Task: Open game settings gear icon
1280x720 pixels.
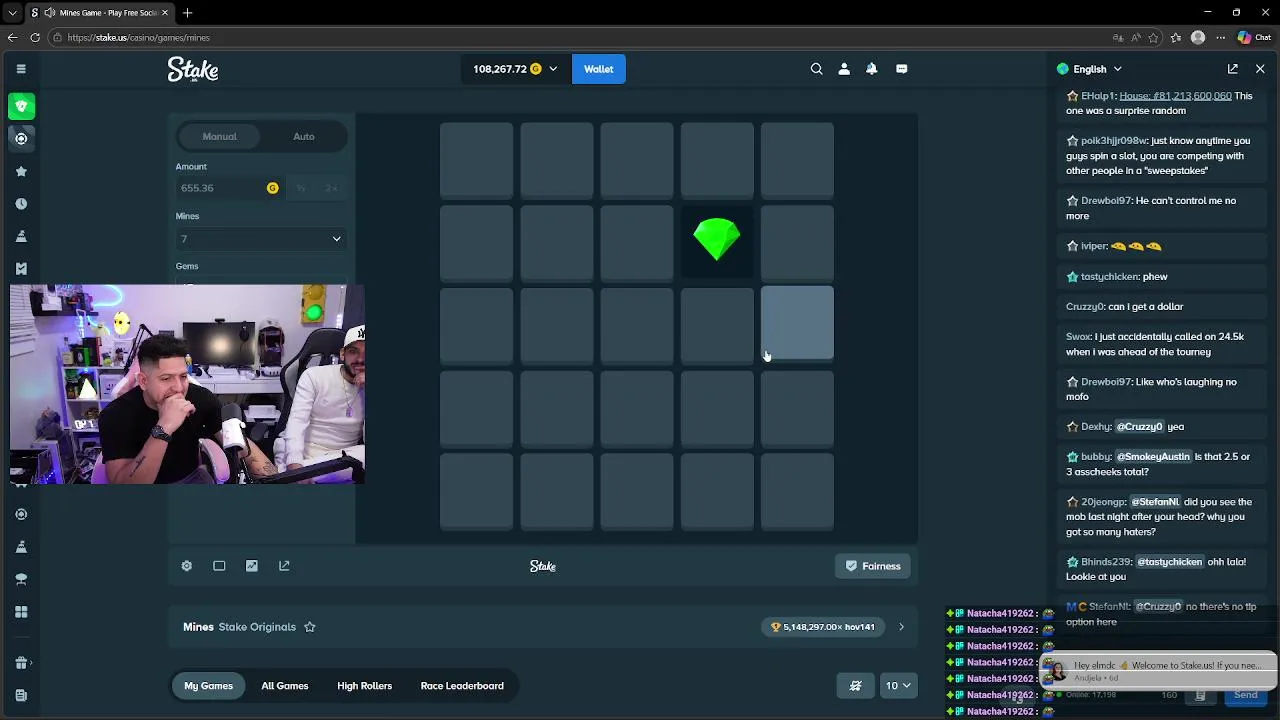Action: [x=186, y=566]
